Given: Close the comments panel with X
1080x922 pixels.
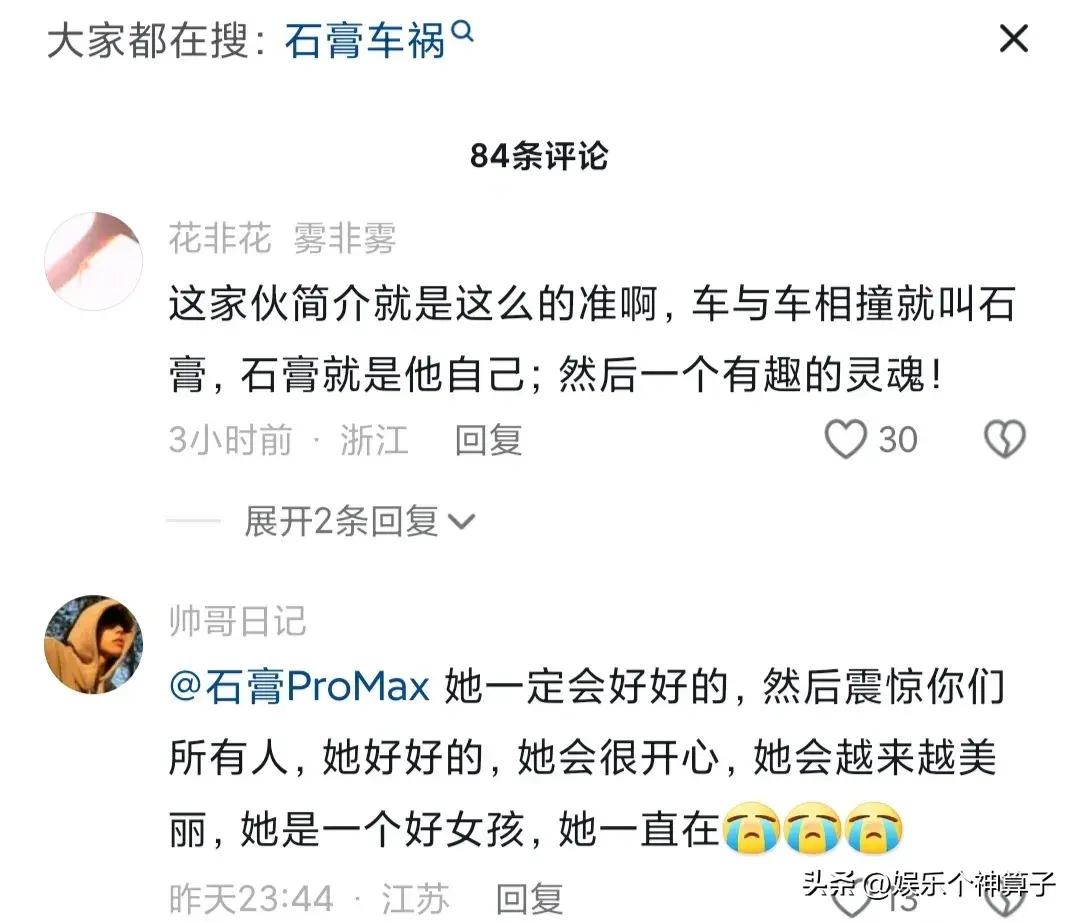Looking at the screenshot, I should click(1014, 39).
